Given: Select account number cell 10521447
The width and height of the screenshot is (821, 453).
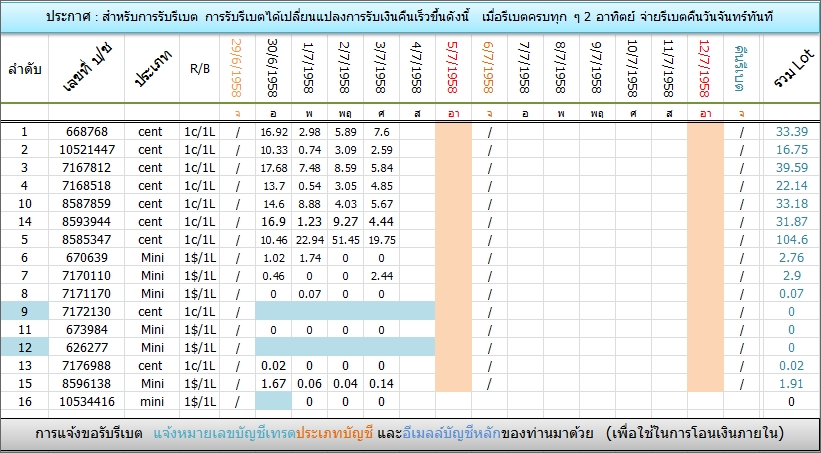Looking at the screenshot, I should coord(87,150).
